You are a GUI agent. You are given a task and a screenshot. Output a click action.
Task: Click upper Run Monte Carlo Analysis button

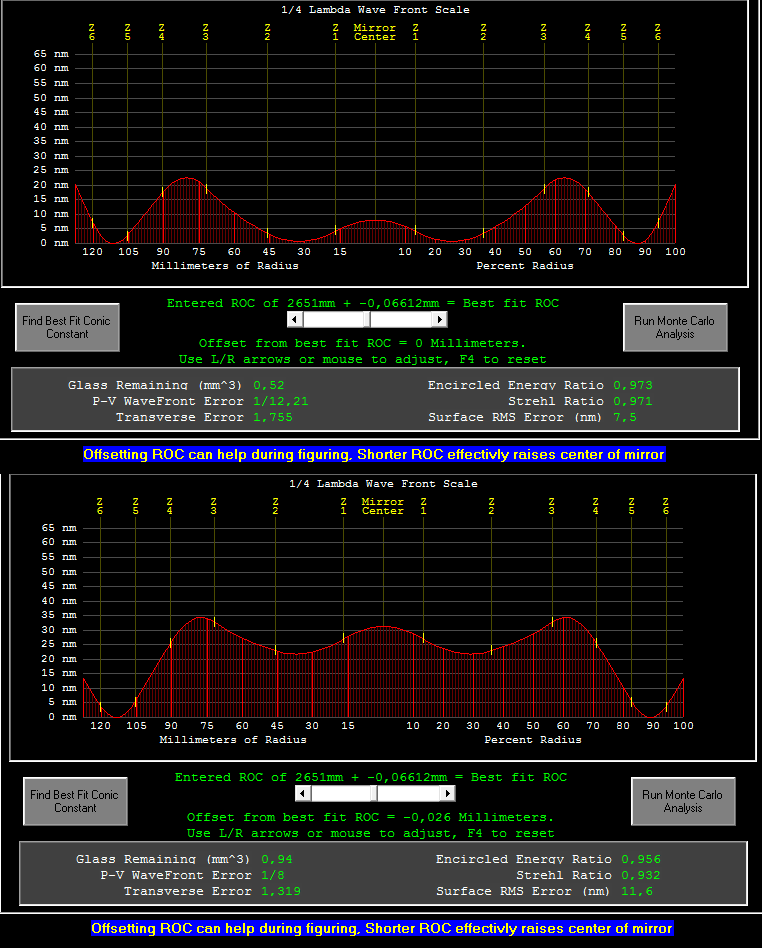[675, 327]
